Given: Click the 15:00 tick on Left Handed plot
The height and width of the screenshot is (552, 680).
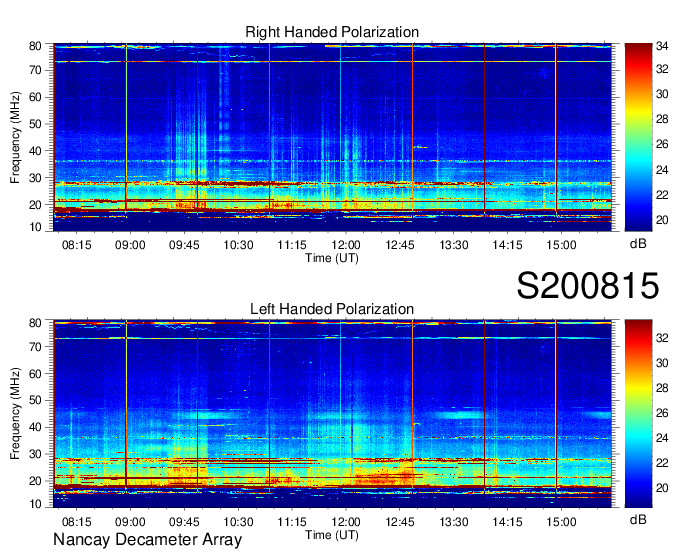Looking at the screenshot, I should tap(561, 522).
